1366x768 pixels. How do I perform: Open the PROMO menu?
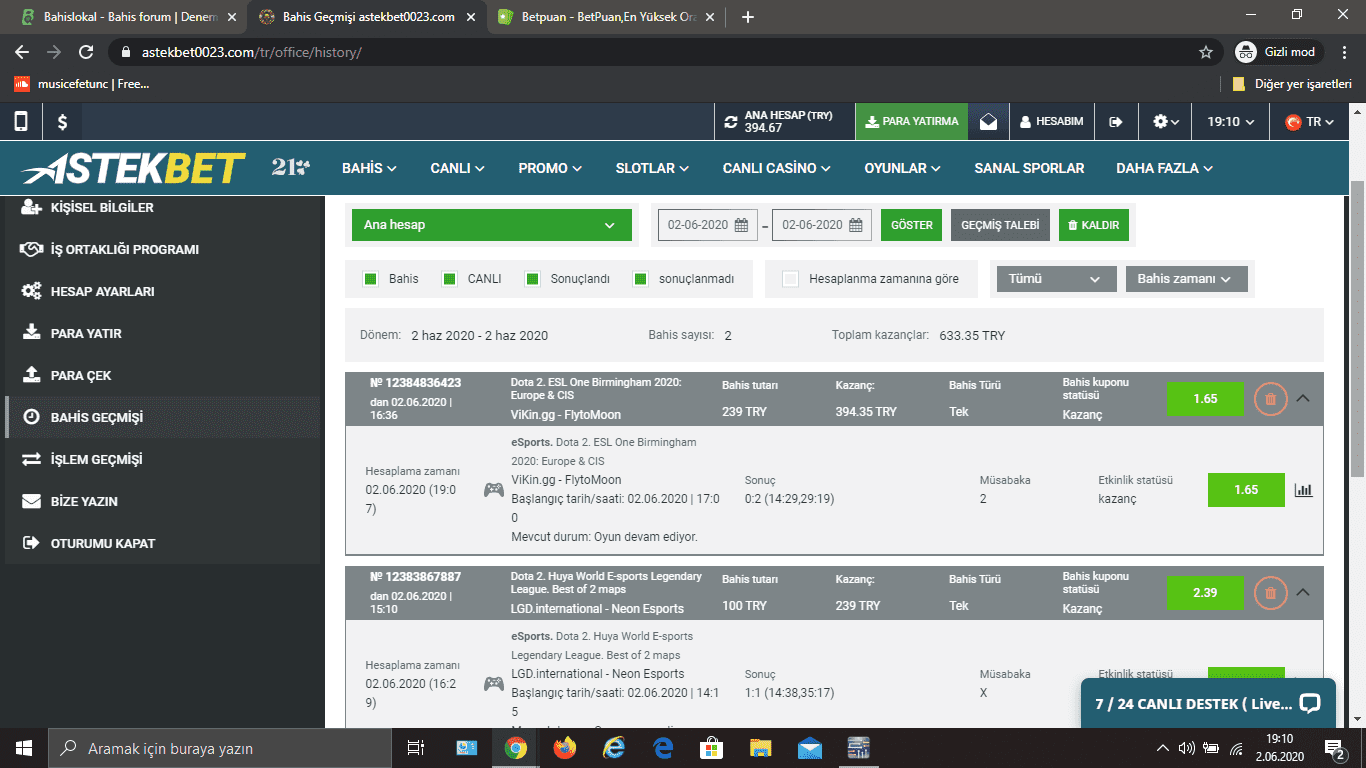(550, 168)
